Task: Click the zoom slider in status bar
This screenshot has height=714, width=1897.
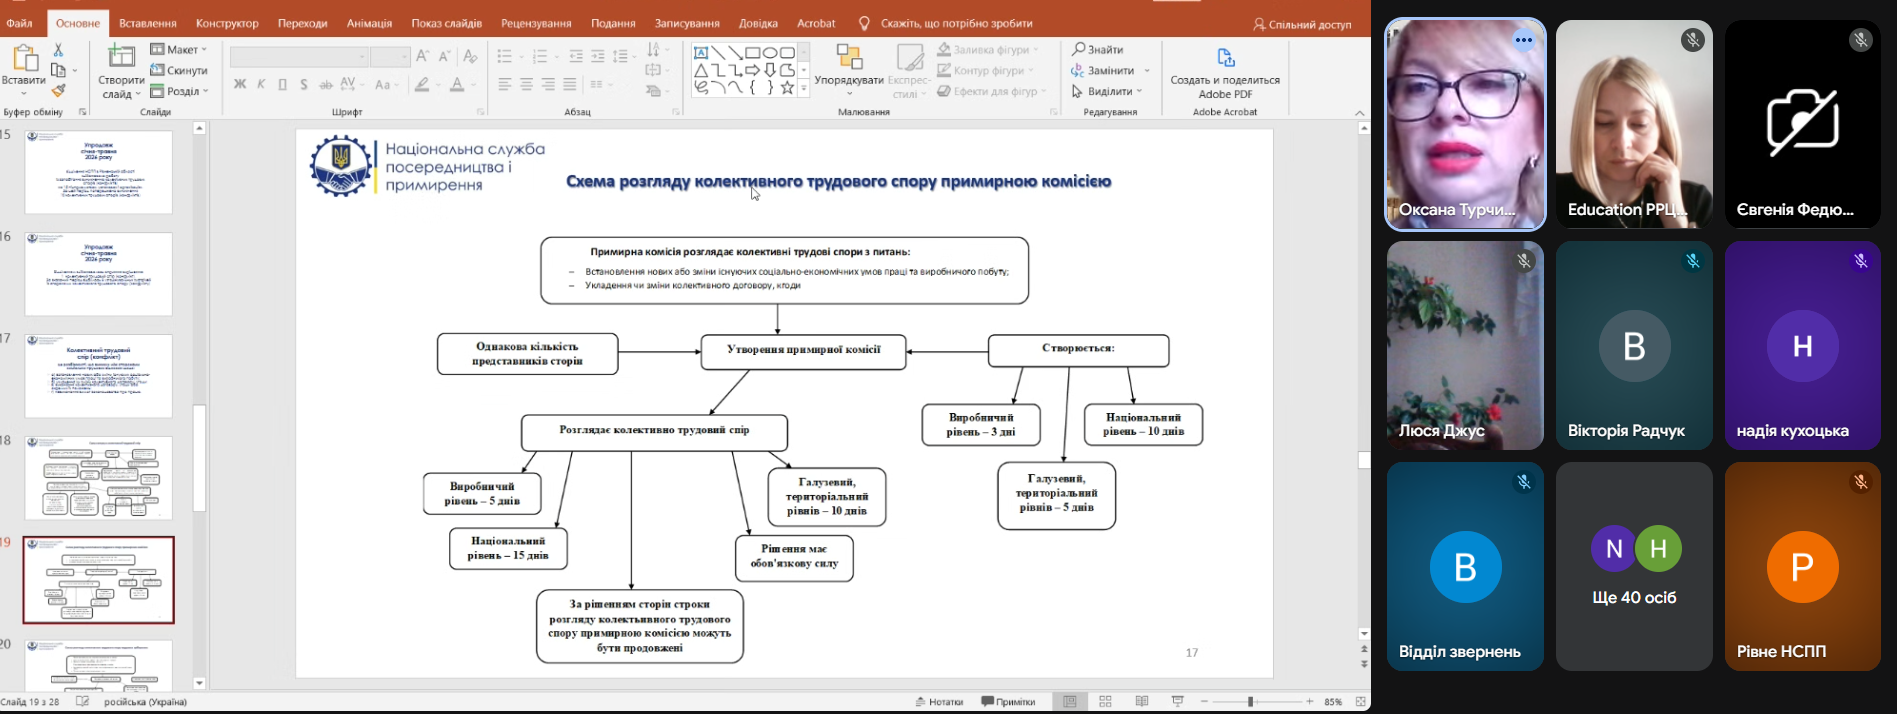Action: 1257,702
